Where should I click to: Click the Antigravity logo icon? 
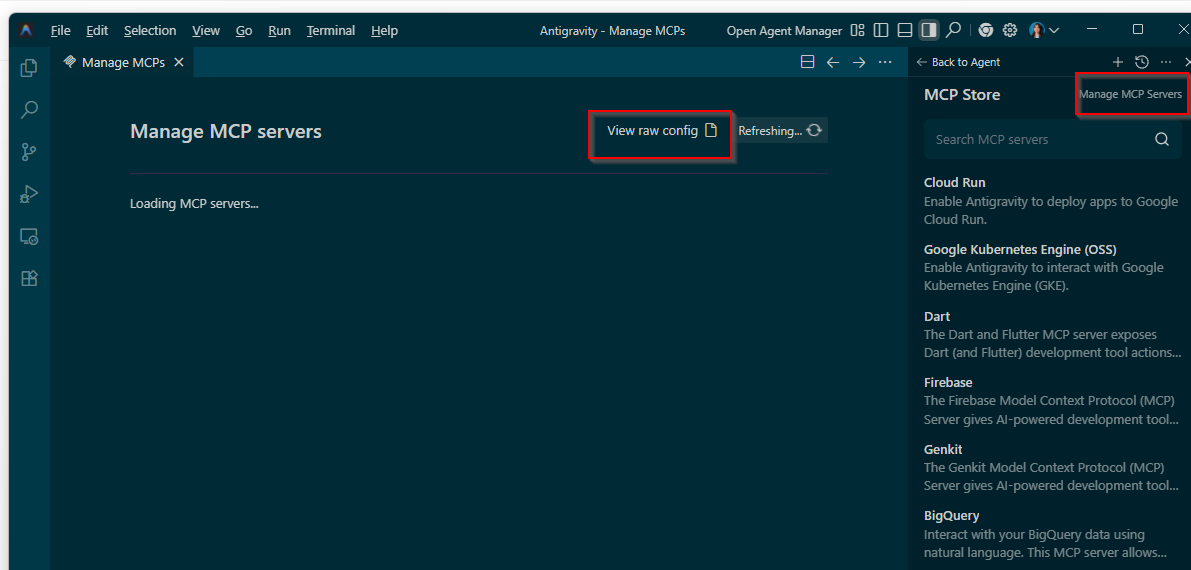point(26,30)
